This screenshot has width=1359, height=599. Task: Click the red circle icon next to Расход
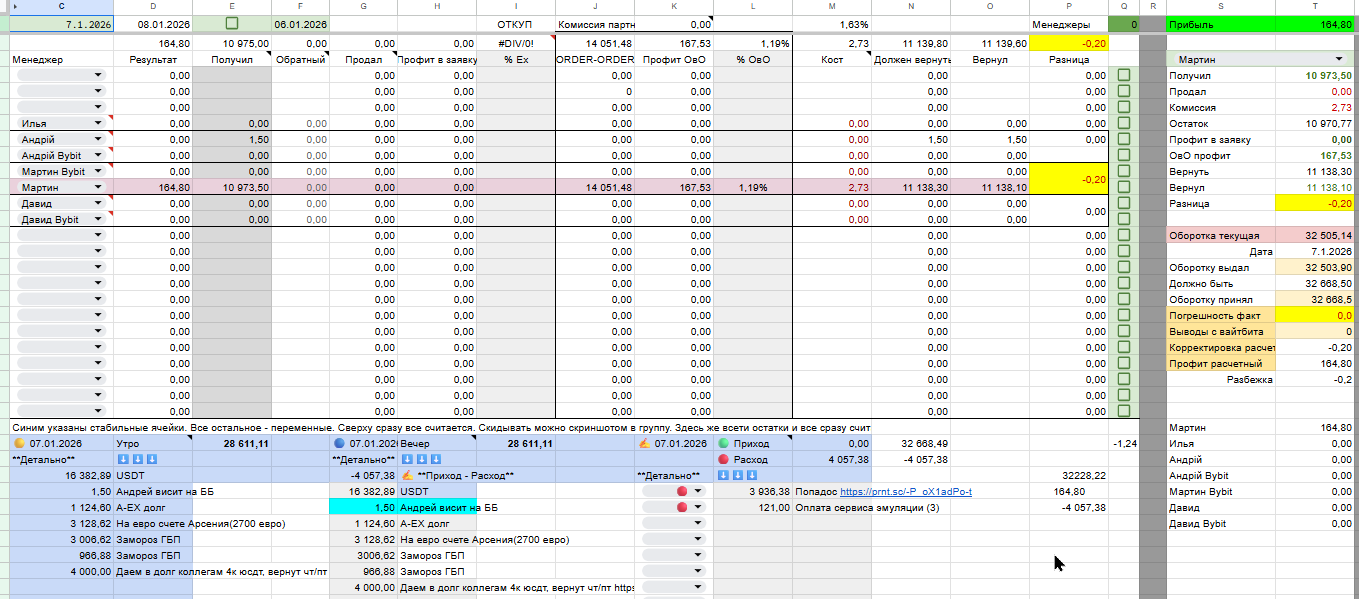(x=723, y=459)
